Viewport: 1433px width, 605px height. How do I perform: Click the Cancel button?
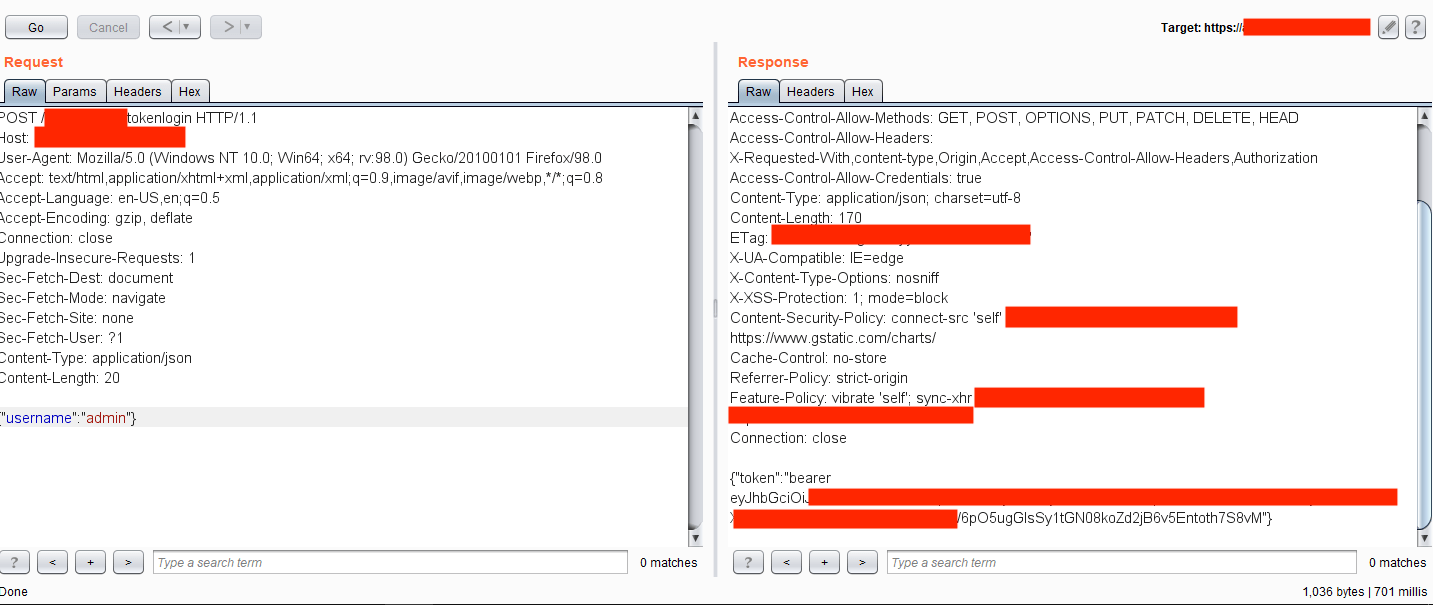coord(108,27)
